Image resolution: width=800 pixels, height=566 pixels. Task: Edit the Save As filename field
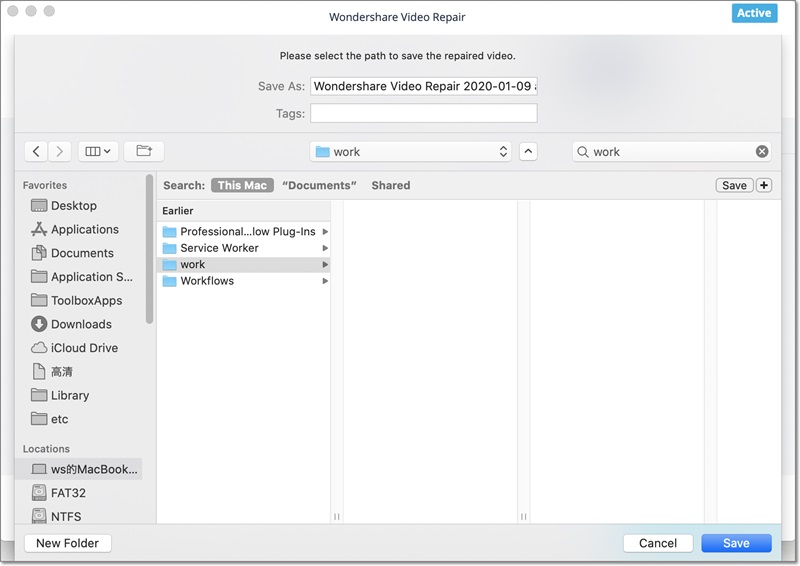pos(423,86)
